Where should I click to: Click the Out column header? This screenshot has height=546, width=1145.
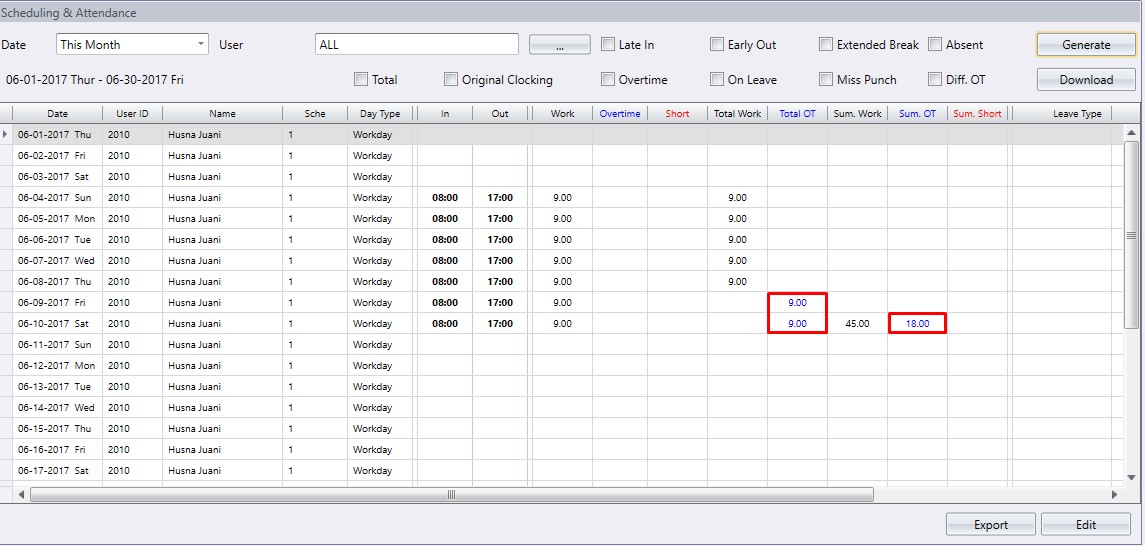pos(499,114)
